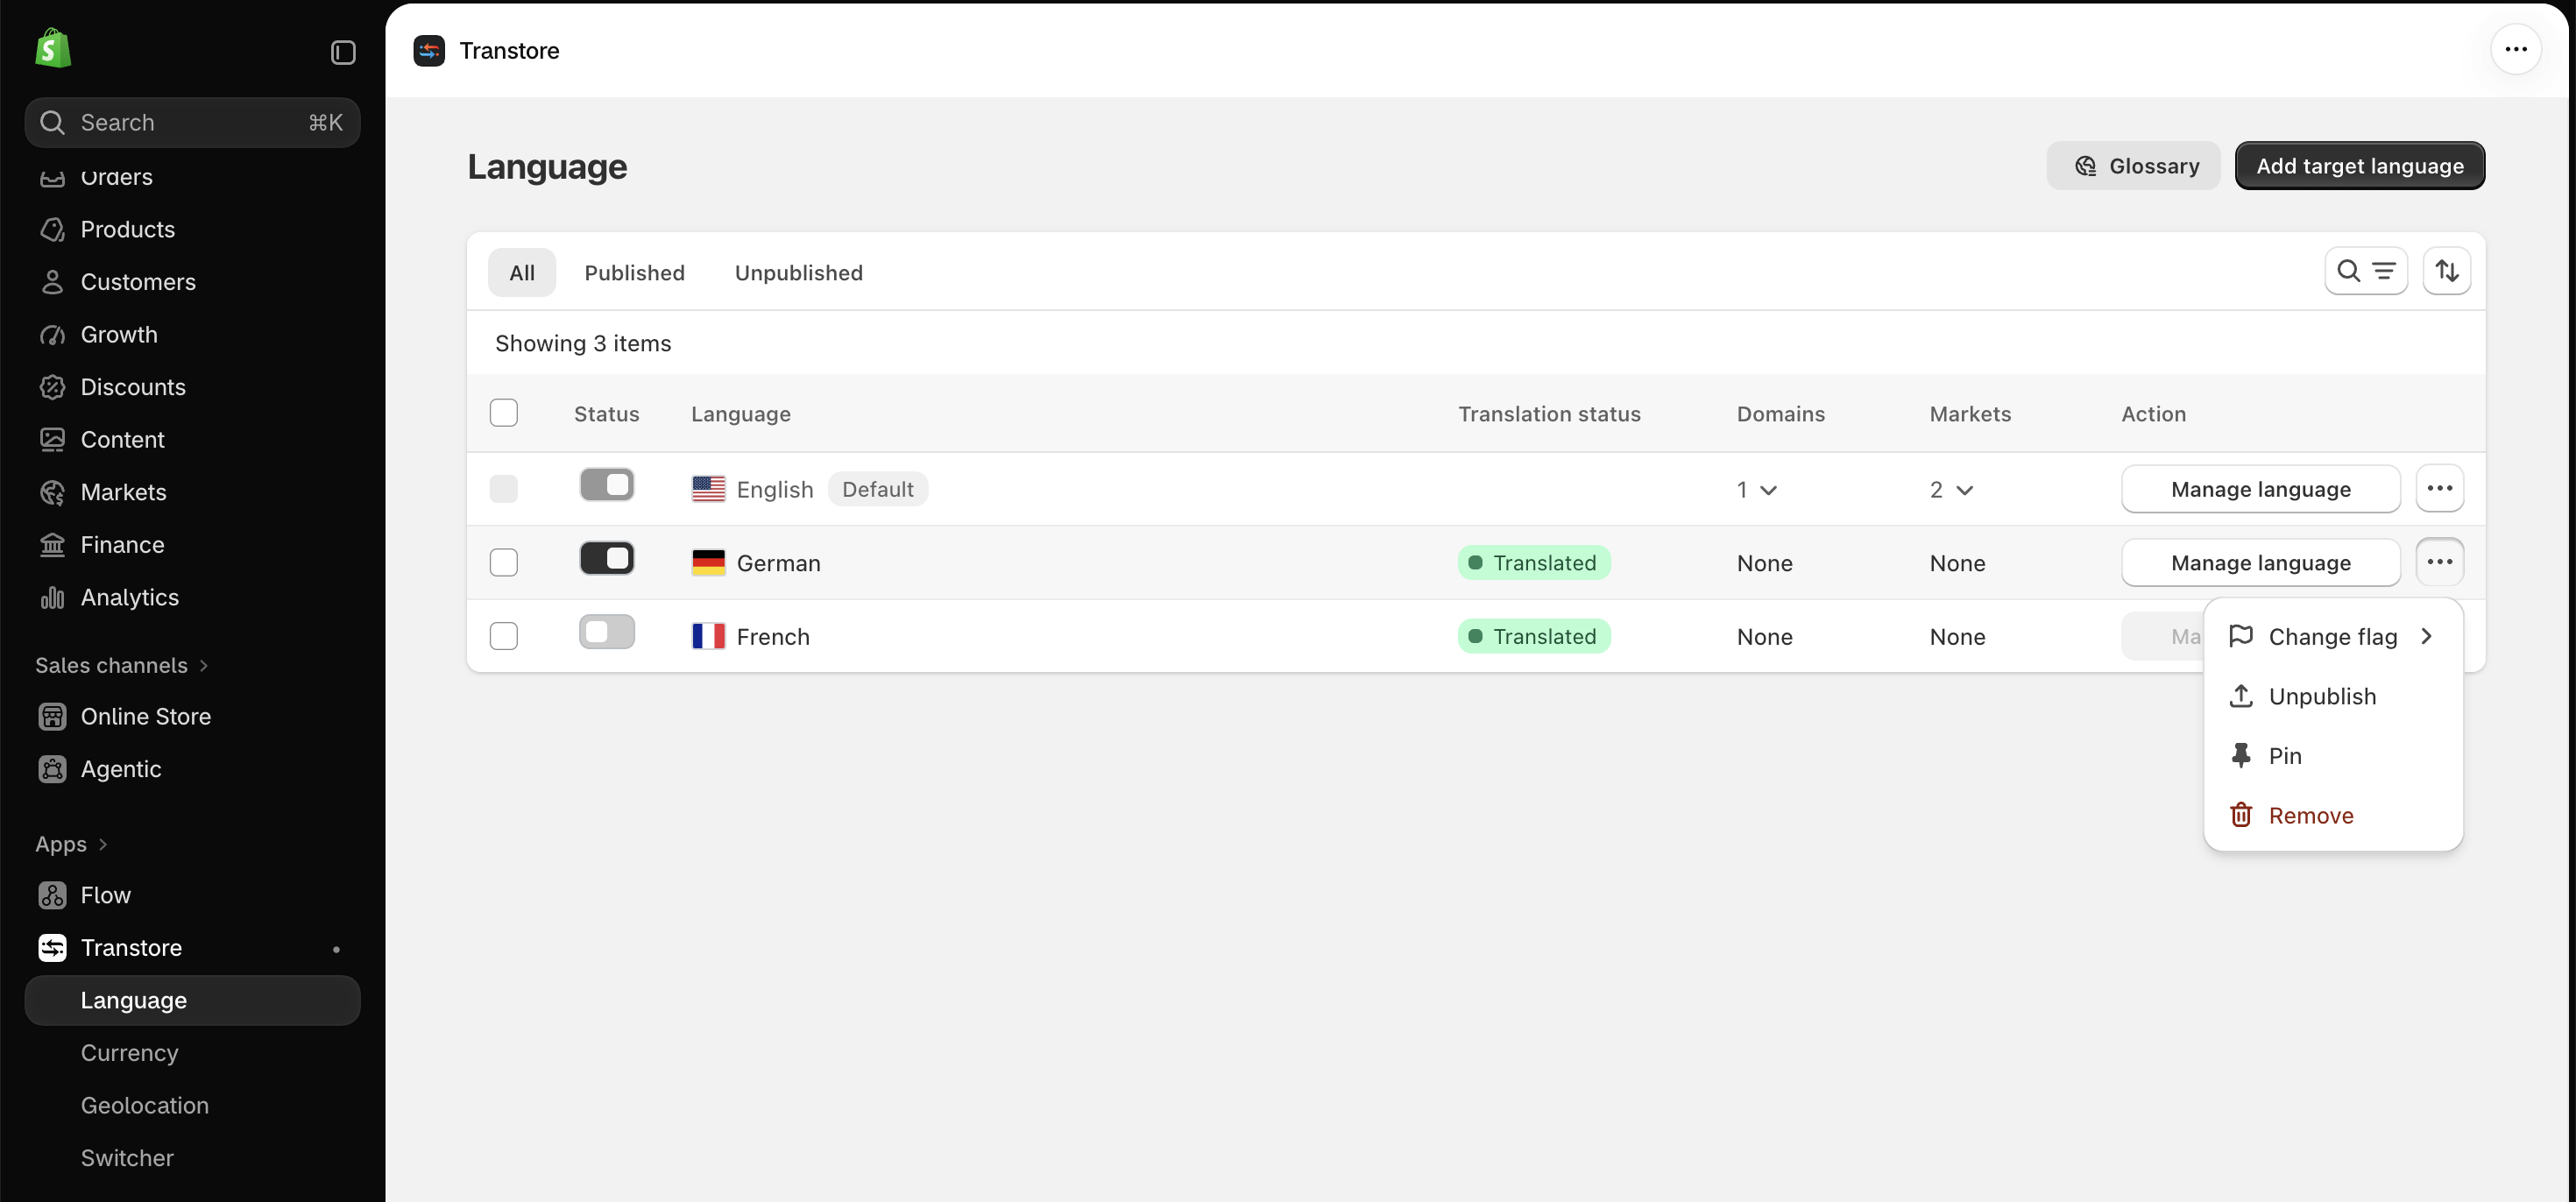Image resolution: width=2576 pixels, height=1202 pixels.
Task: Click the Shopify logo icon
Action: tap(53, 49)
